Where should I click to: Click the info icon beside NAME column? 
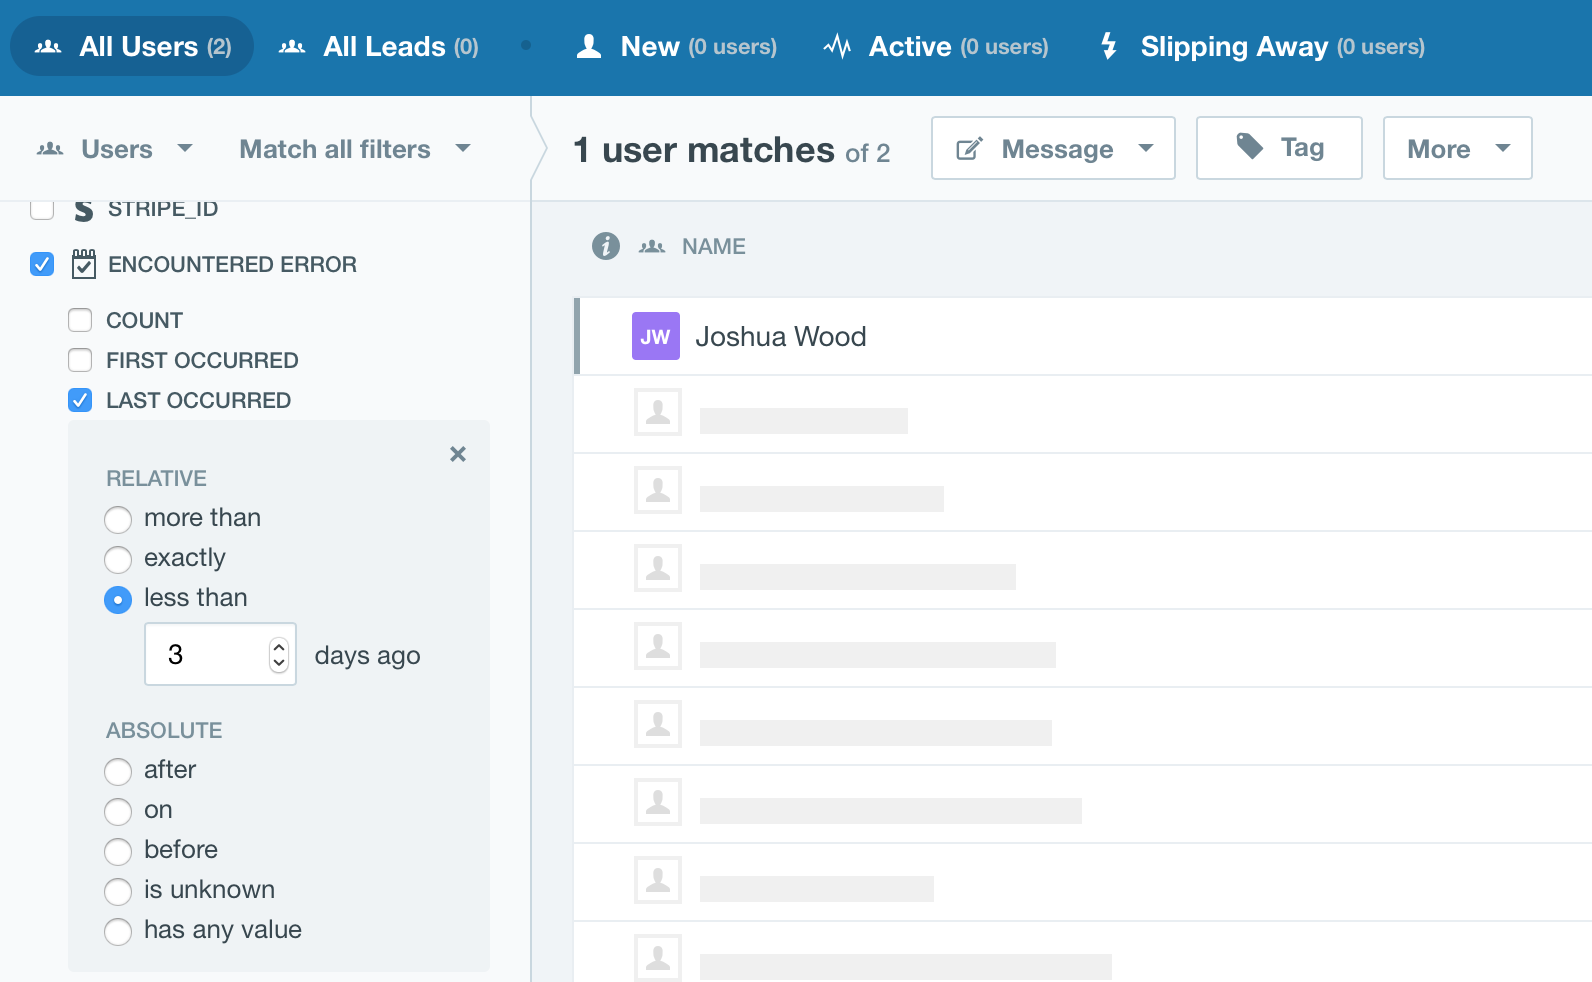[x=605, y=246]
